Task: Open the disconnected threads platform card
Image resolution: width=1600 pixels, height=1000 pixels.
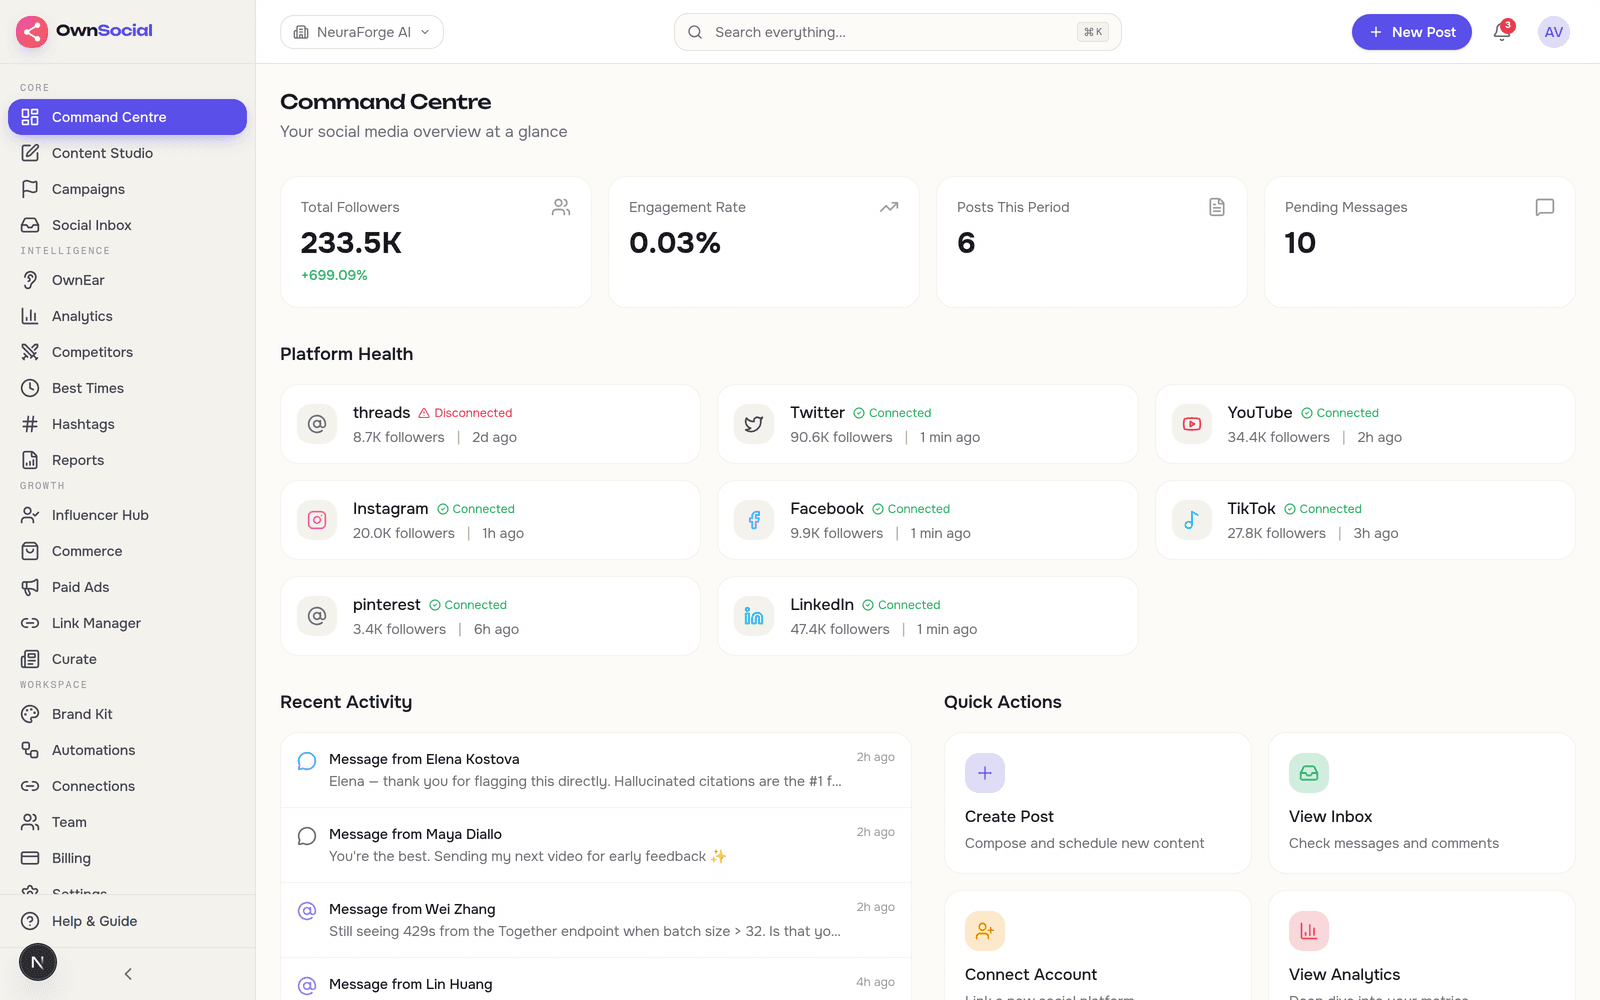Action: pos(490,424)
